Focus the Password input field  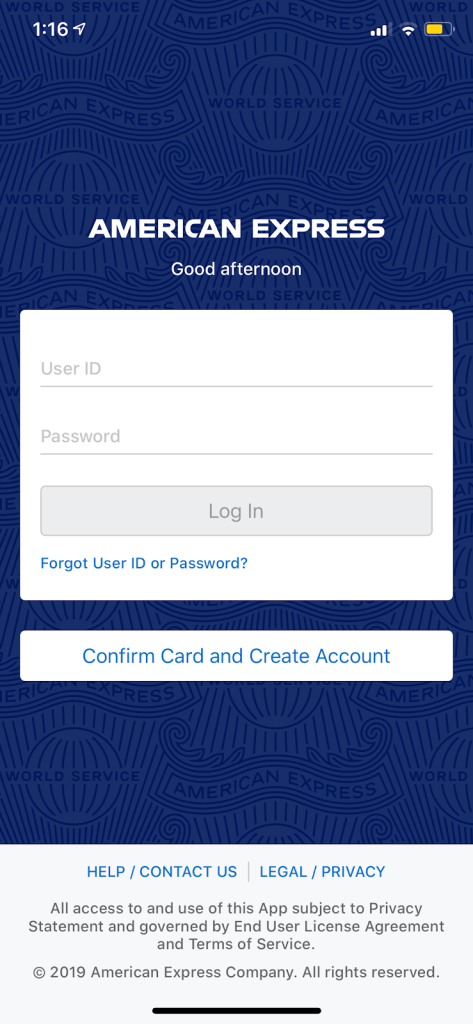(236, 436)
